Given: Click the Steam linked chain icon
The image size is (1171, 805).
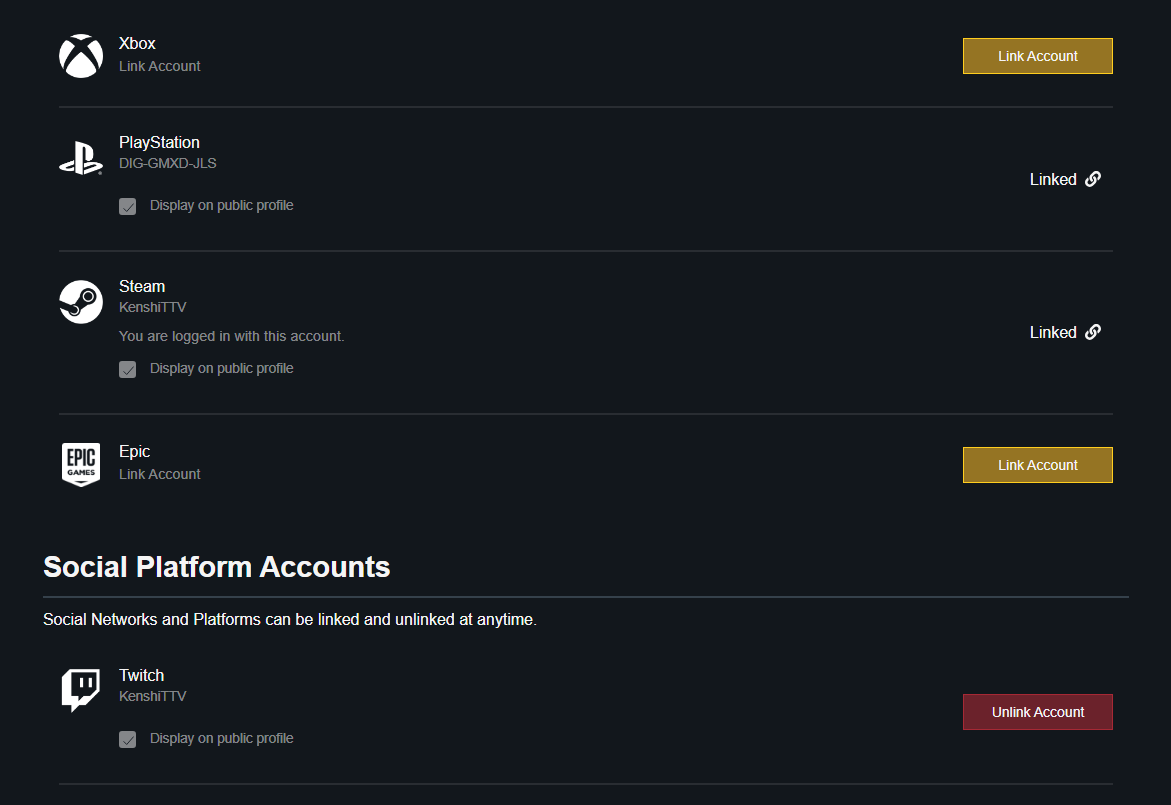Looking at the screenshot, I should pos(1093,332).
